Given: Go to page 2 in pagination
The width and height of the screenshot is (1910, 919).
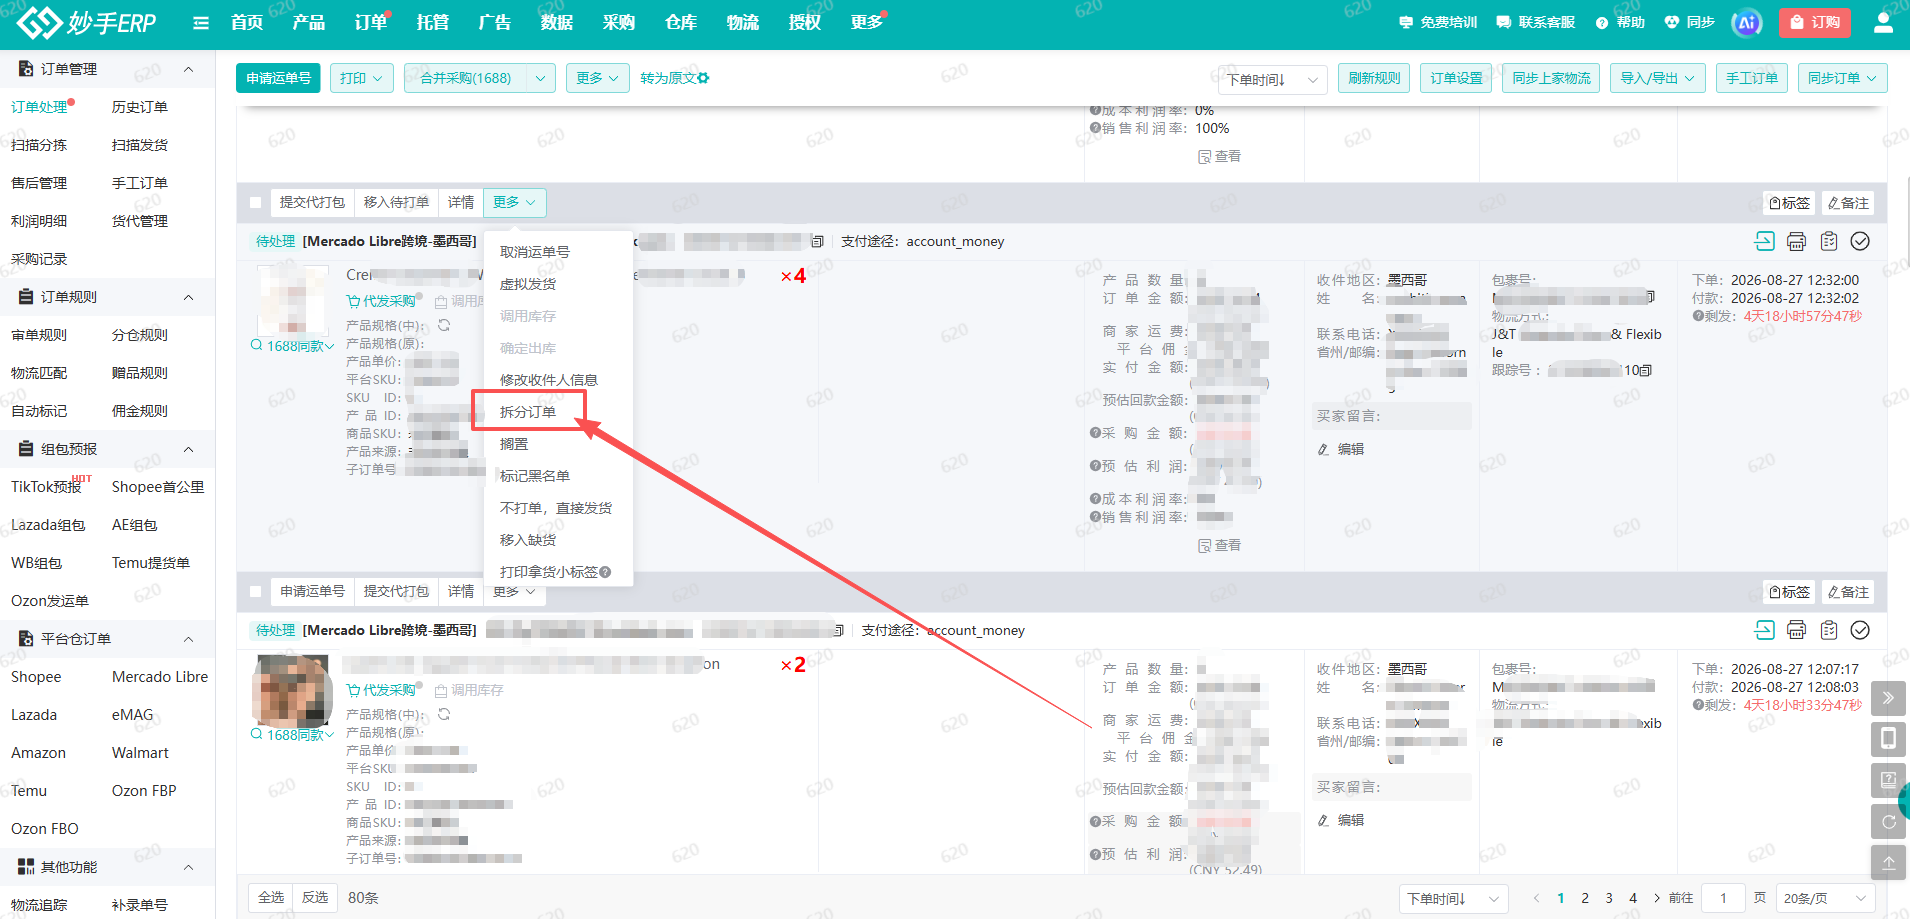Looking at the screenshot, I should 1585,898.
